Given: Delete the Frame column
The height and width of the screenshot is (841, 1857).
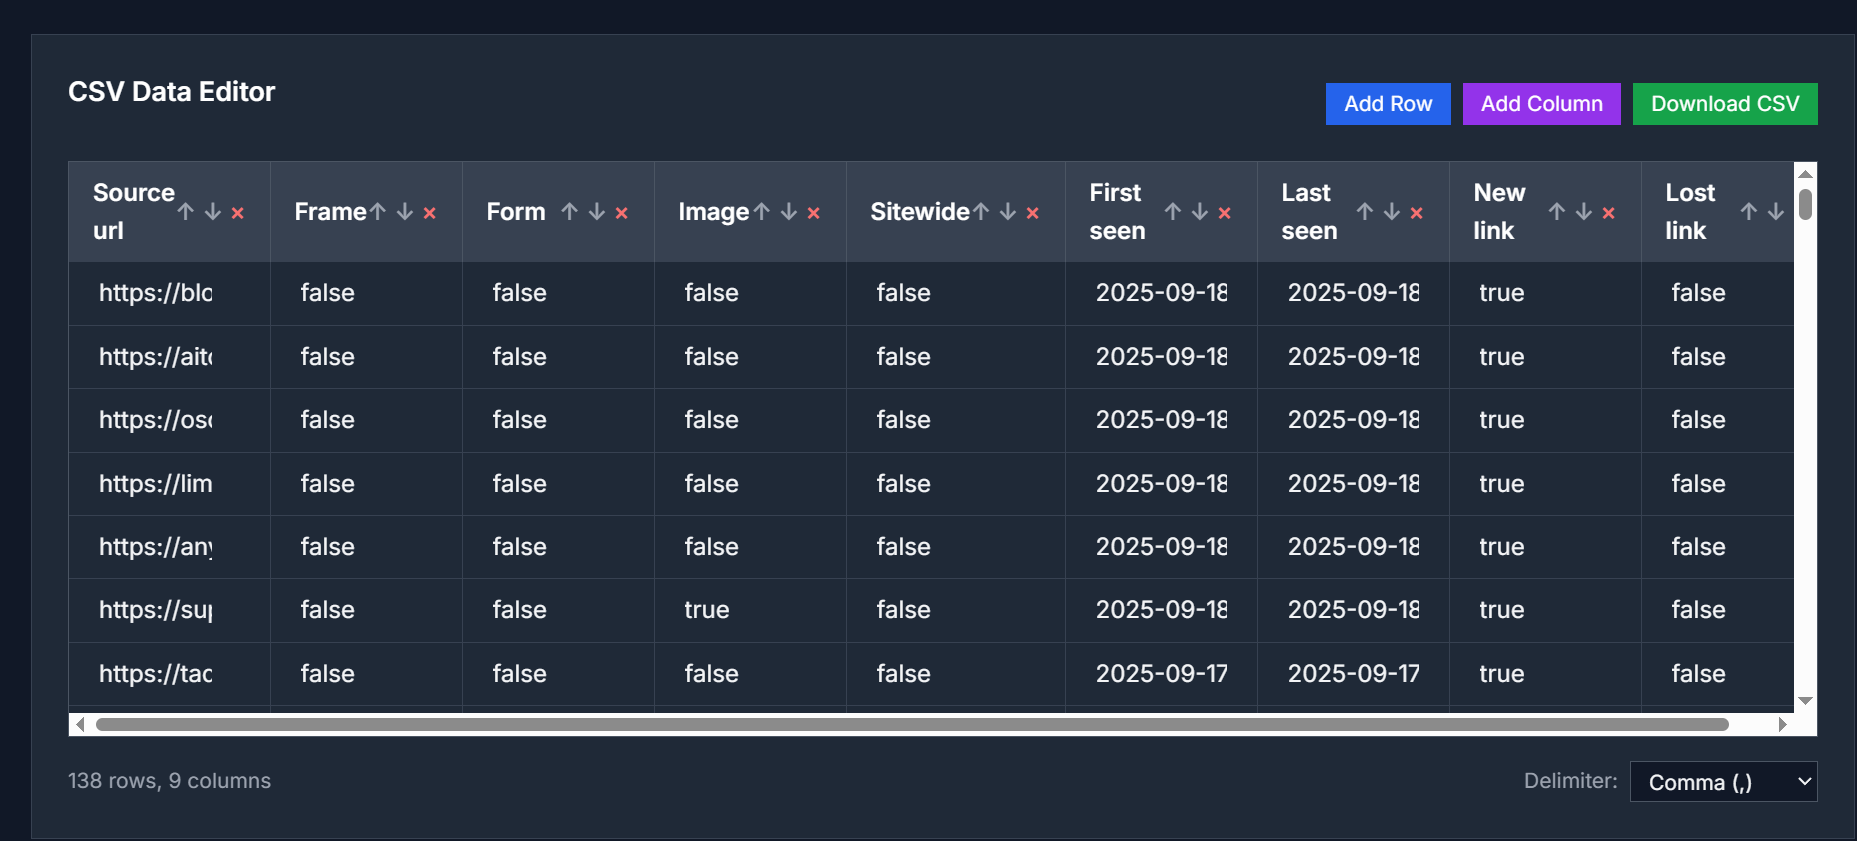Looking at the screenshot, I should tap(430, 212).
